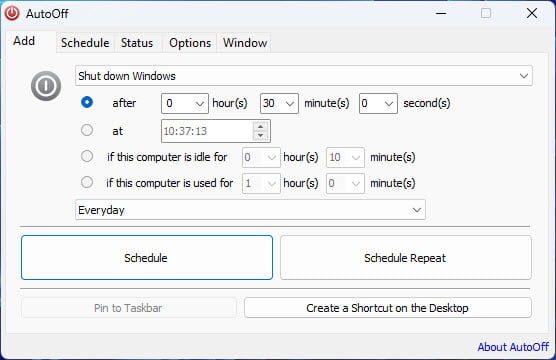The height and width of the screenshot is (360, 556).
Task: Open the after minute(s) dropdown showing 30
Action: pos(279,103)
